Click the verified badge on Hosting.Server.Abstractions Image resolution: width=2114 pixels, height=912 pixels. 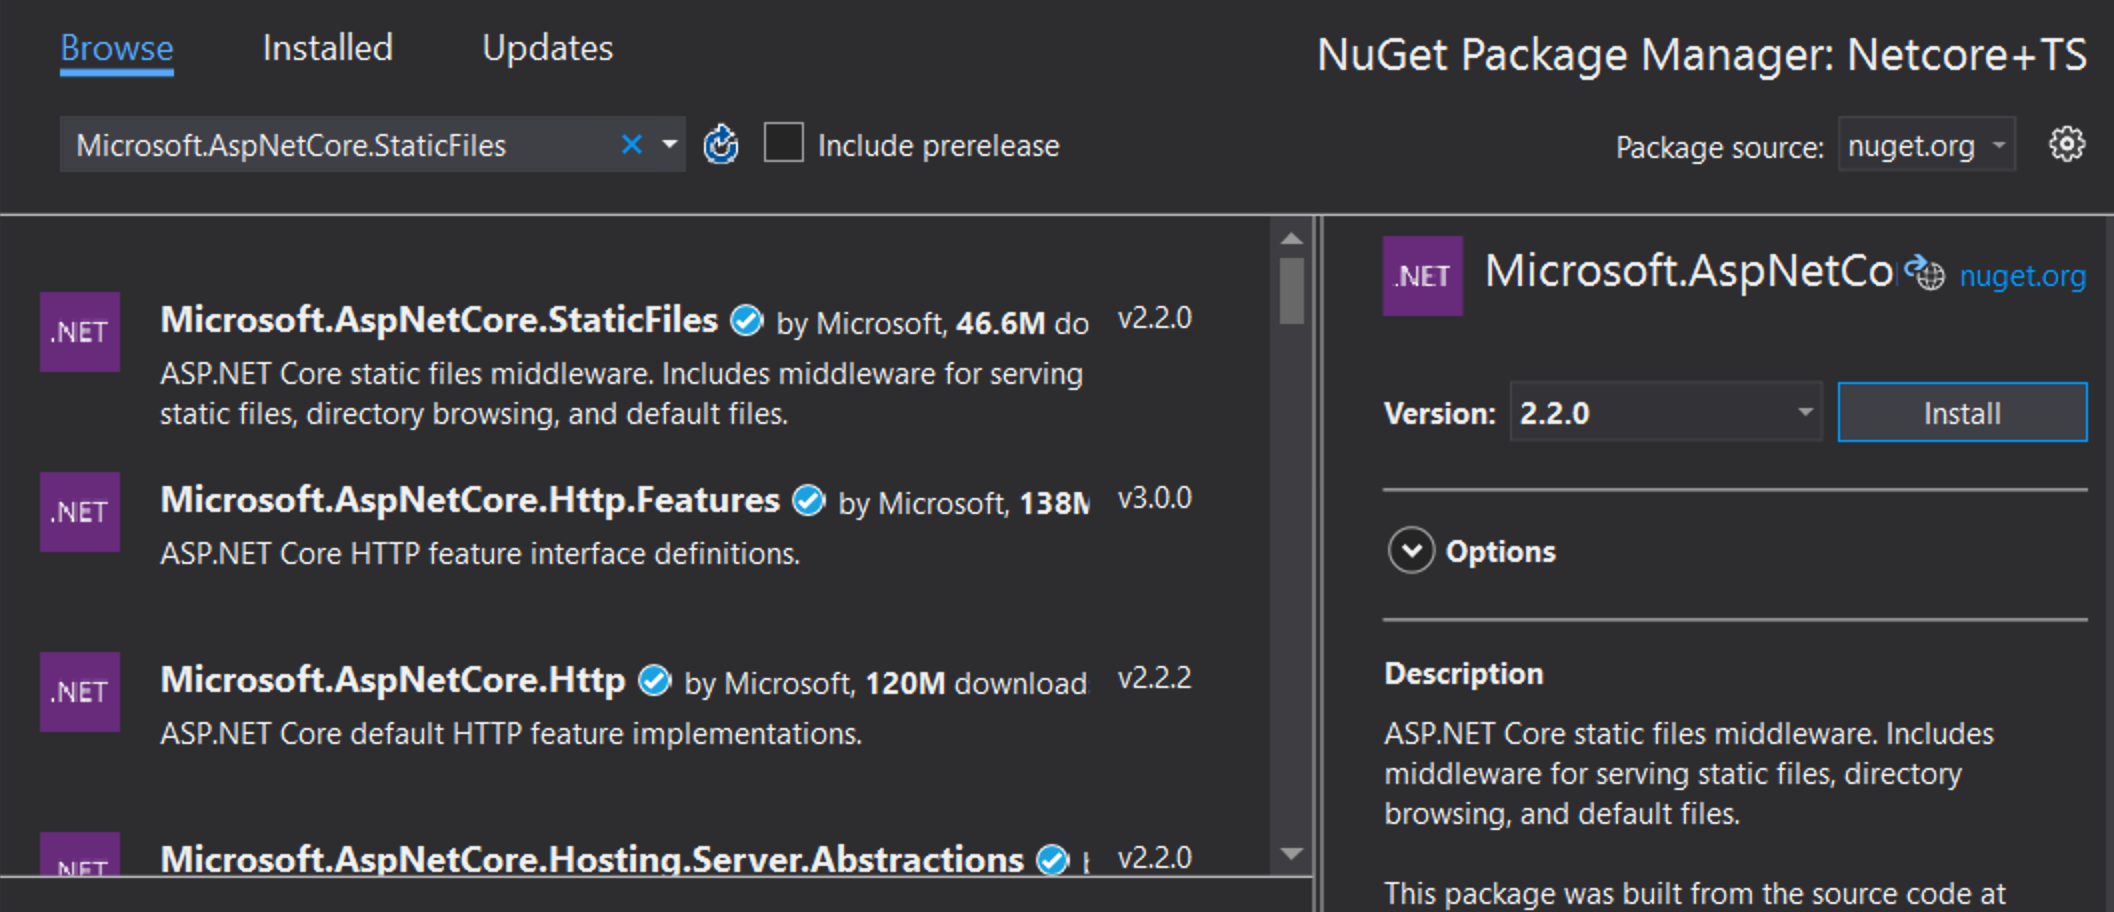[1052, 857]
